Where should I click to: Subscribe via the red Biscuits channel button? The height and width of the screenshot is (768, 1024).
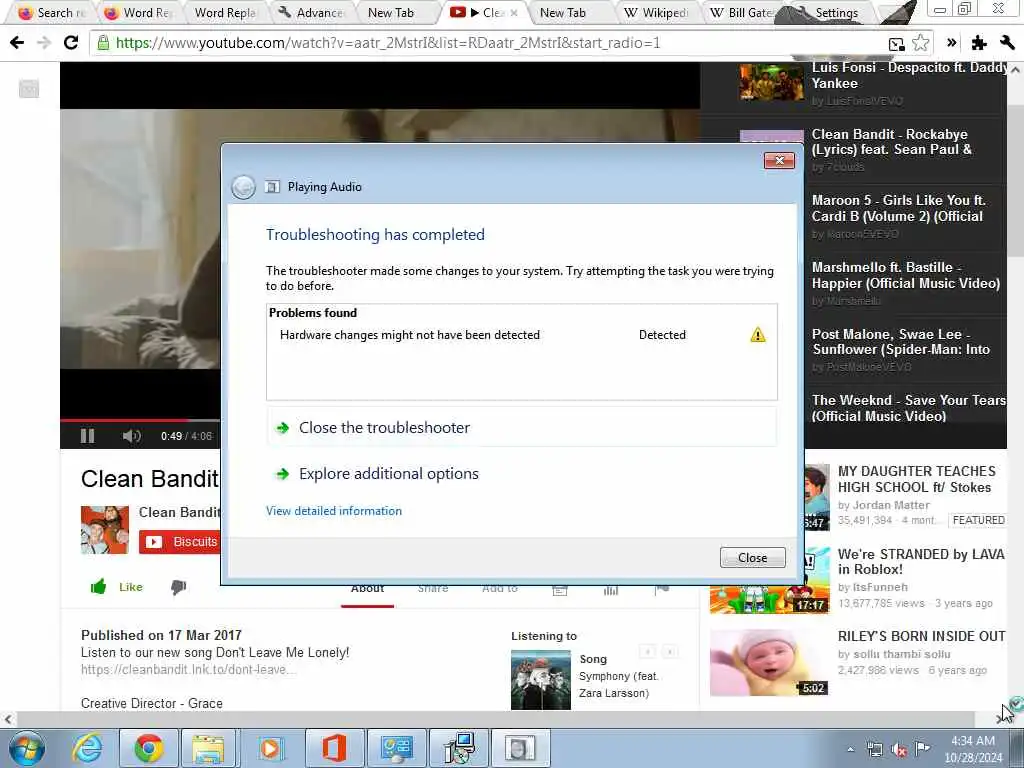[180, 542]
